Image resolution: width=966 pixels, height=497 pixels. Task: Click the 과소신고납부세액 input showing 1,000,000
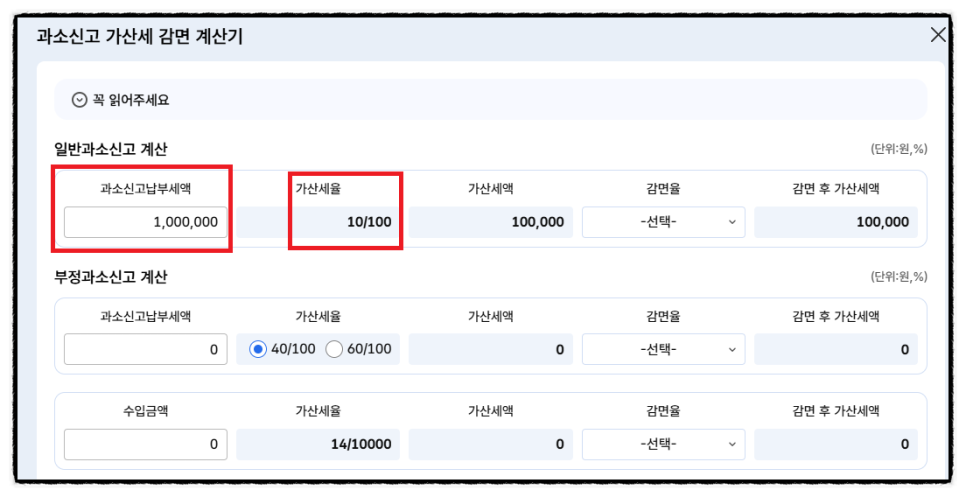click(x=145, y=222)
